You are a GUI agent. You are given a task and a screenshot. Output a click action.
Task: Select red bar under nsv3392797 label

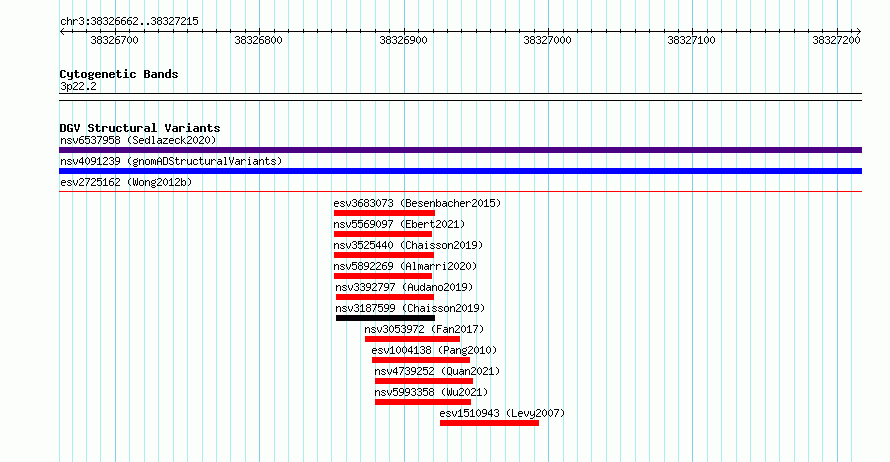(x=385, y=297)
